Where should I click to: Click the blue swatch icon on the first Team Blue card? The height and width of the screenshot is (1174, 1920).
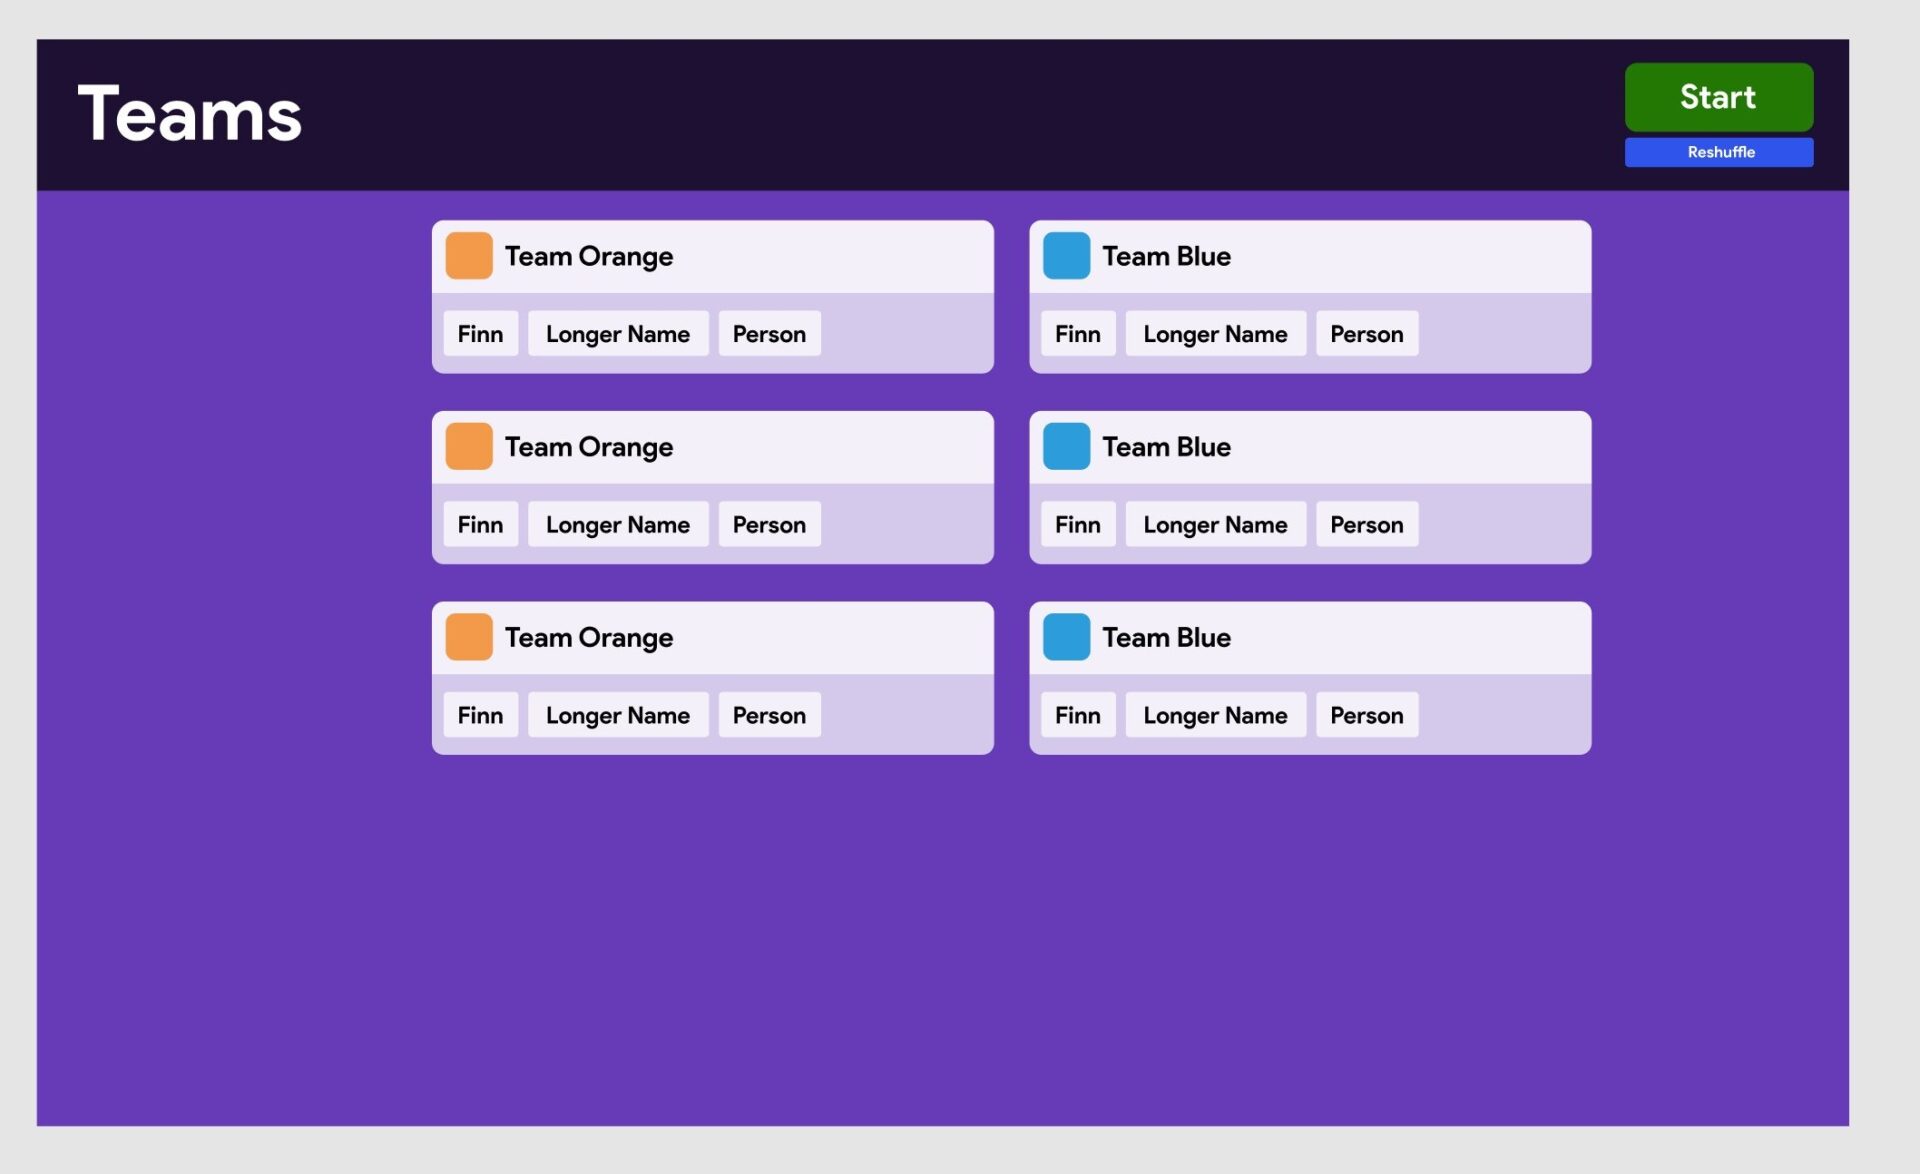point(1066,255)
